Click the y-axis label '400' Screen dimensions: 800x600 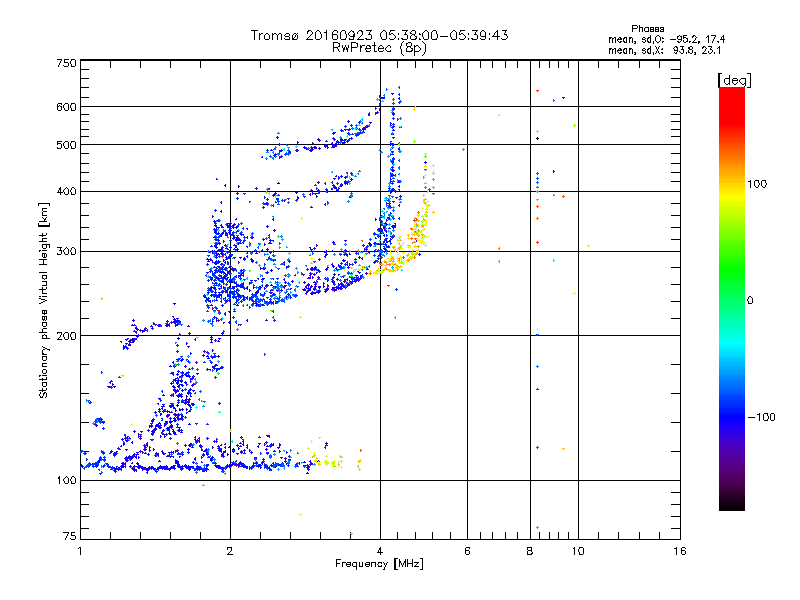point(66,192)
